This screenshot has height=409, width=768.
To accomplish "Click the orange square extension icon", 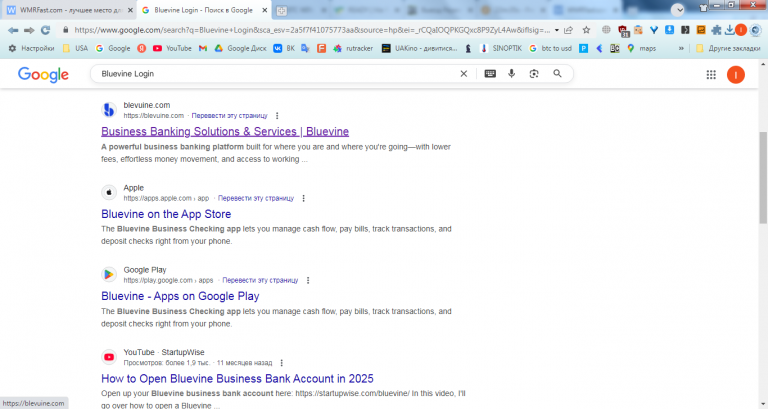I will click(x=701, y=30).
